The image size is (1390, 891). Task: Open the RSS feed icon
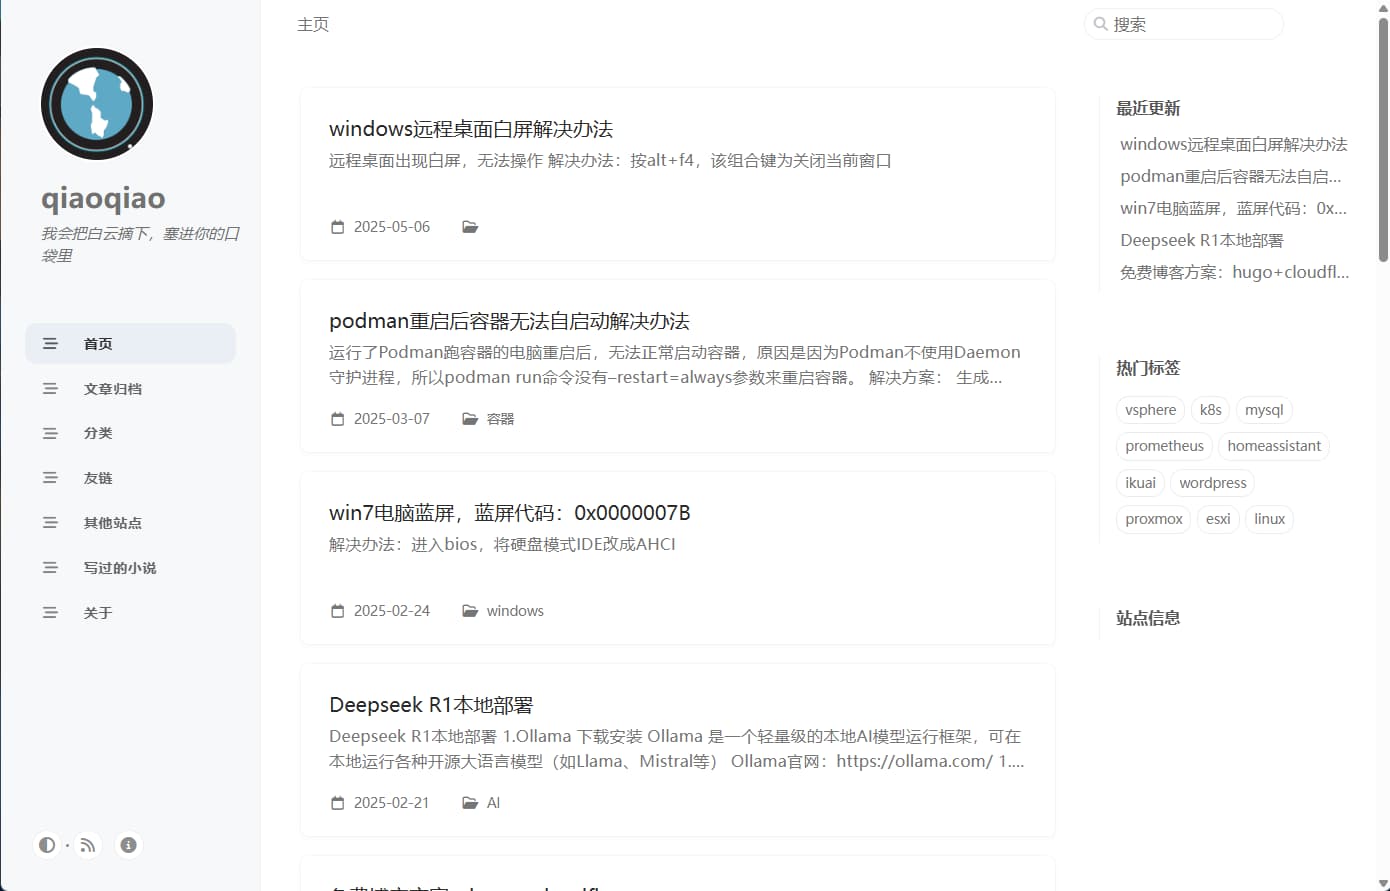tap(88, 845)
